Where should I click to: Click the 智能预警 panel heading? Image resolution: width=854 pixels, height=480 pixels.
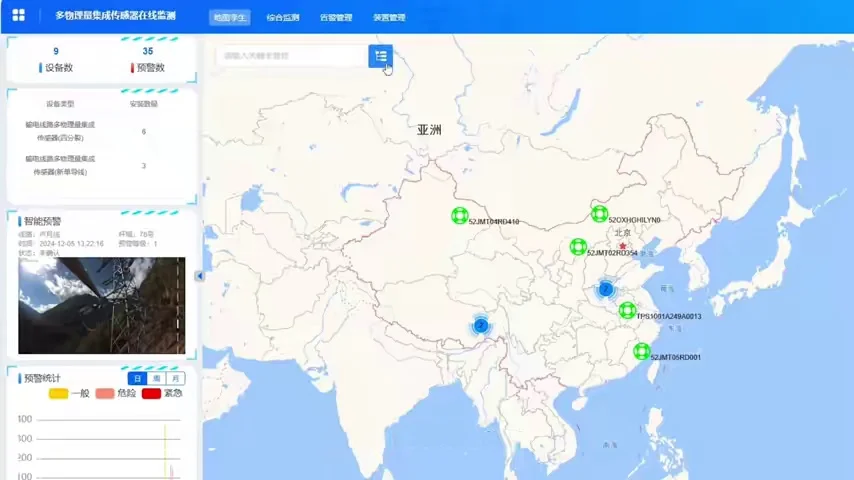(x=42, y=221)
